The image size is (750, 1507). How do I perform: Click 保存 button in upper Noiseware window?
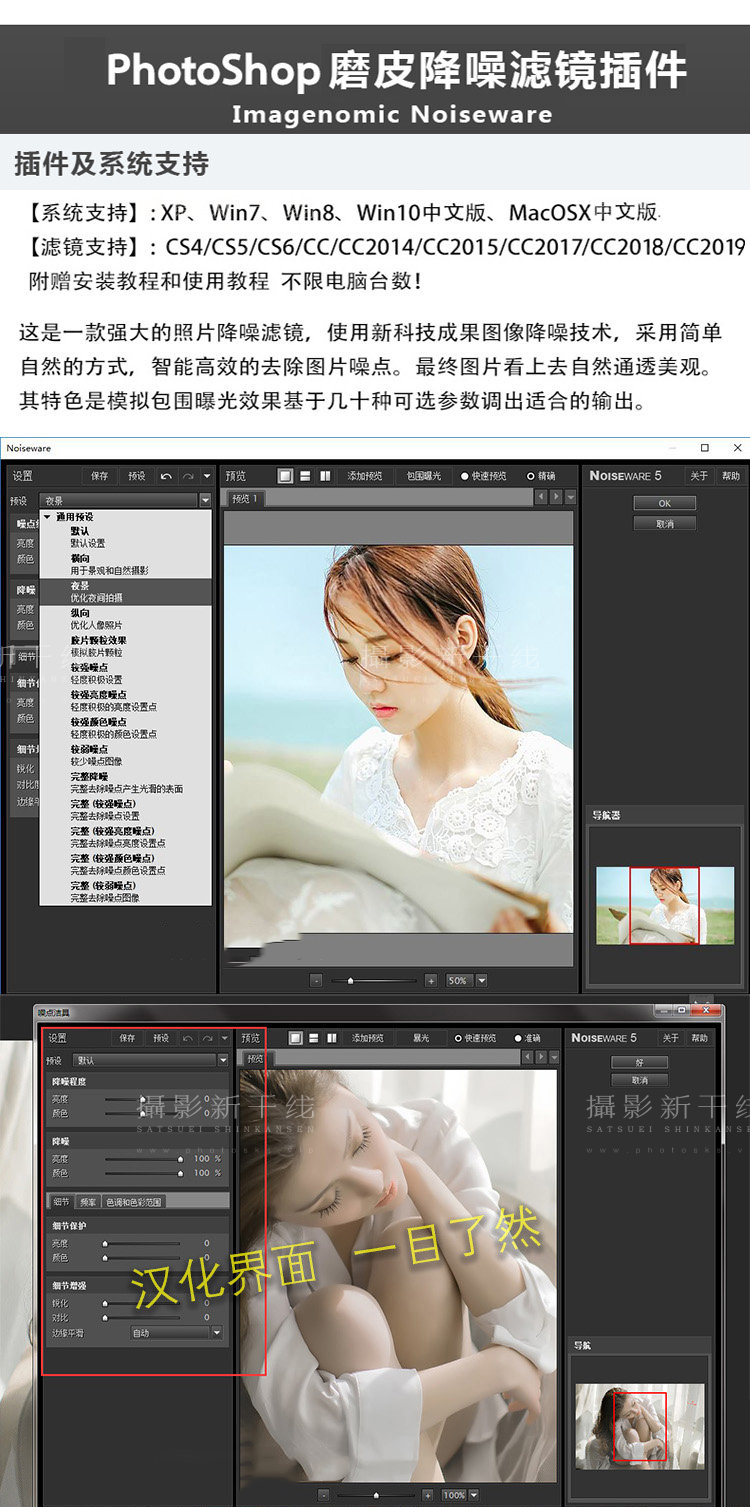point(99,476)
